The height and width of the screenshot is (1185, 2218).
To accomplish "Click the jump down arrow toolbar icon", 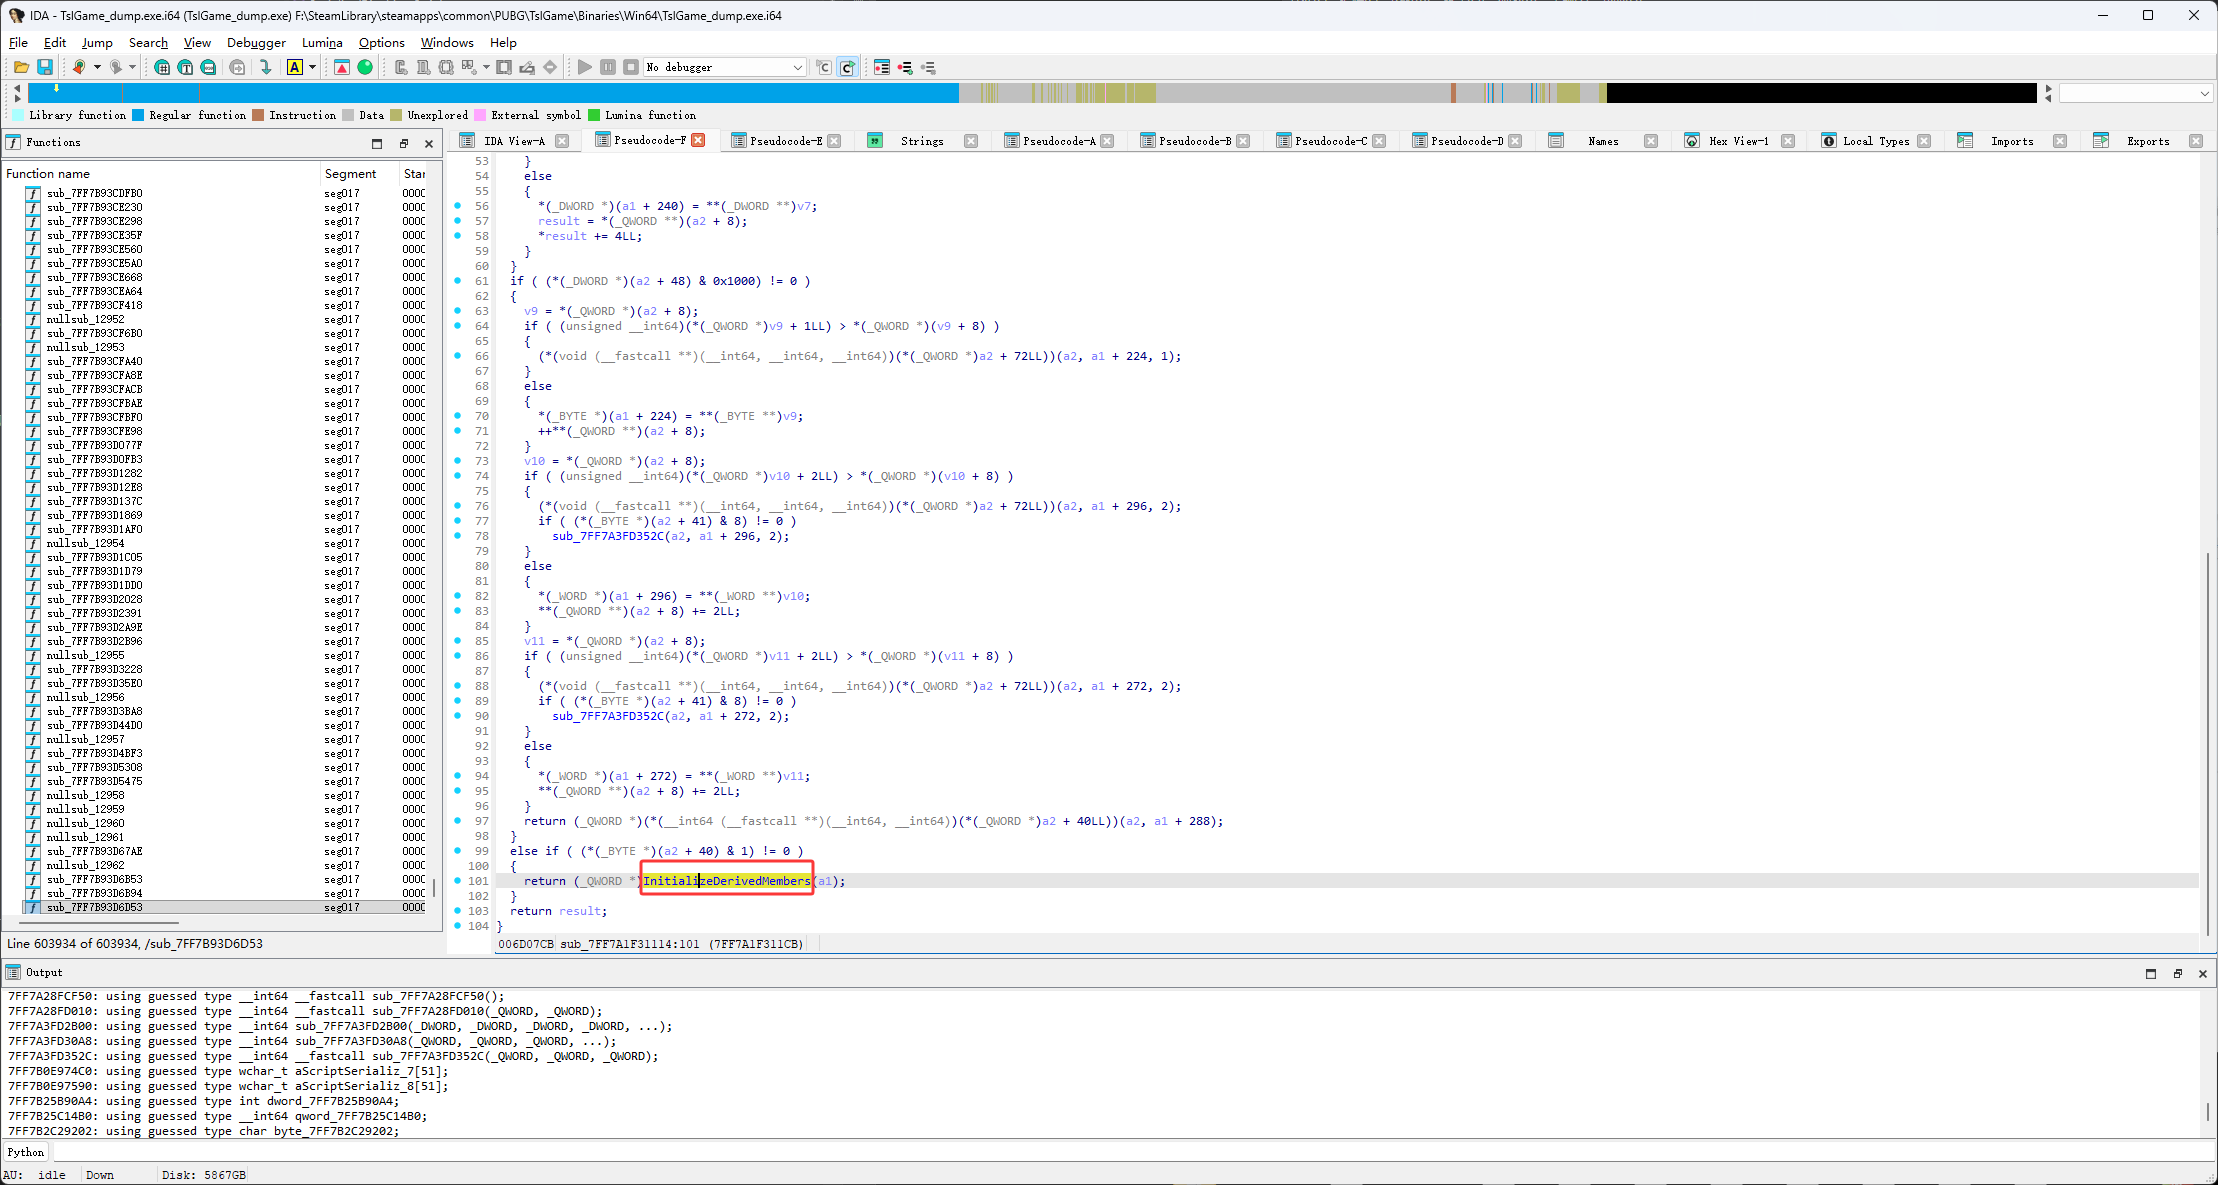I will [265, 67].
